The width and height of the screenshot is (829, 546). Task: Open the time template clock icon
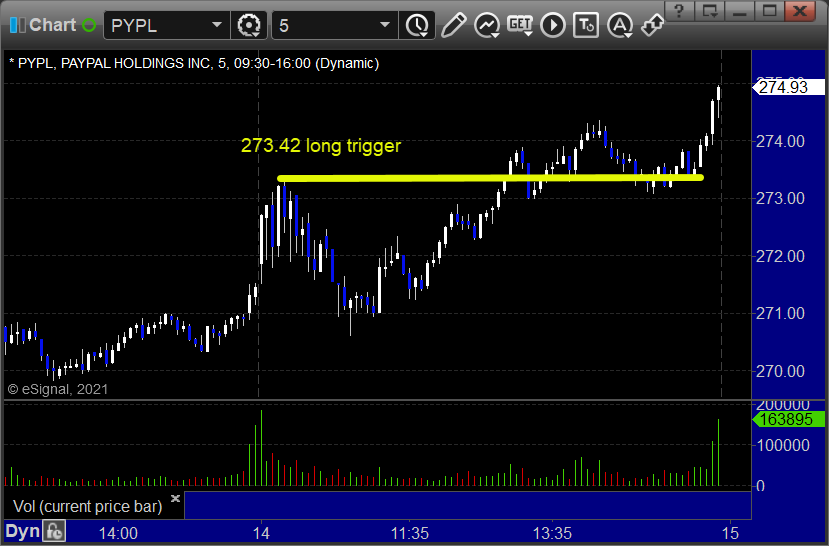[417, 25]
